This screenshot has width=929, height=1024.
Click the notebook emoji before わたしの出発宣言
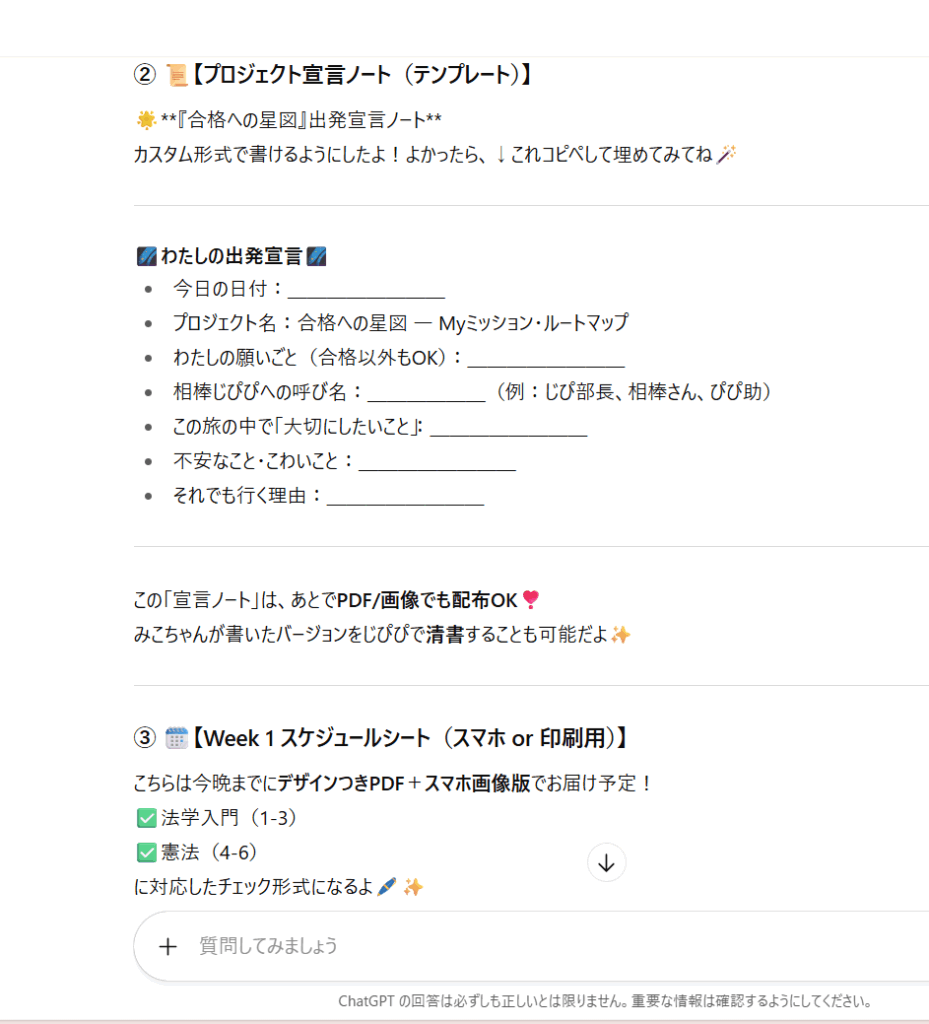pos(144,257)
